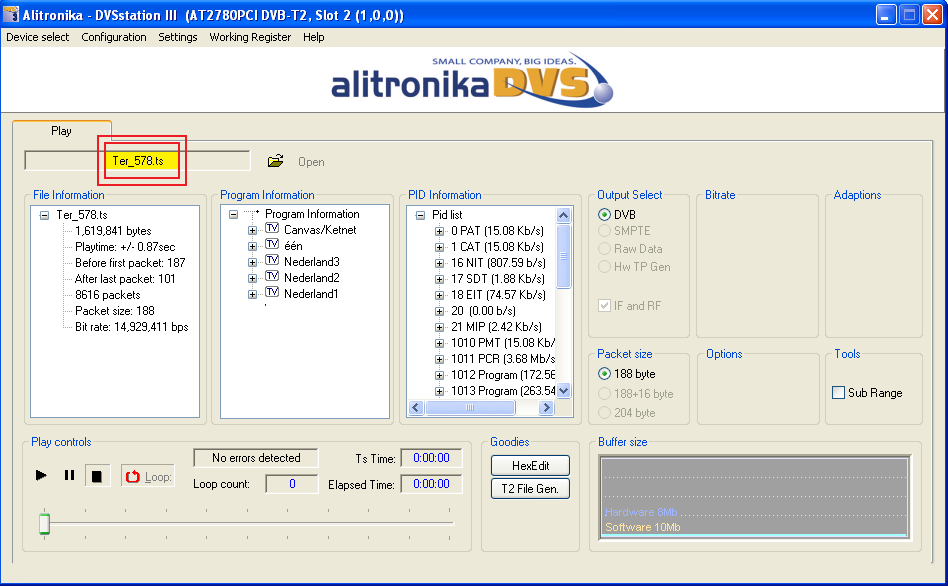Switch to the Play tab
The image size is (948, 586).
click(x=61, y=131)
